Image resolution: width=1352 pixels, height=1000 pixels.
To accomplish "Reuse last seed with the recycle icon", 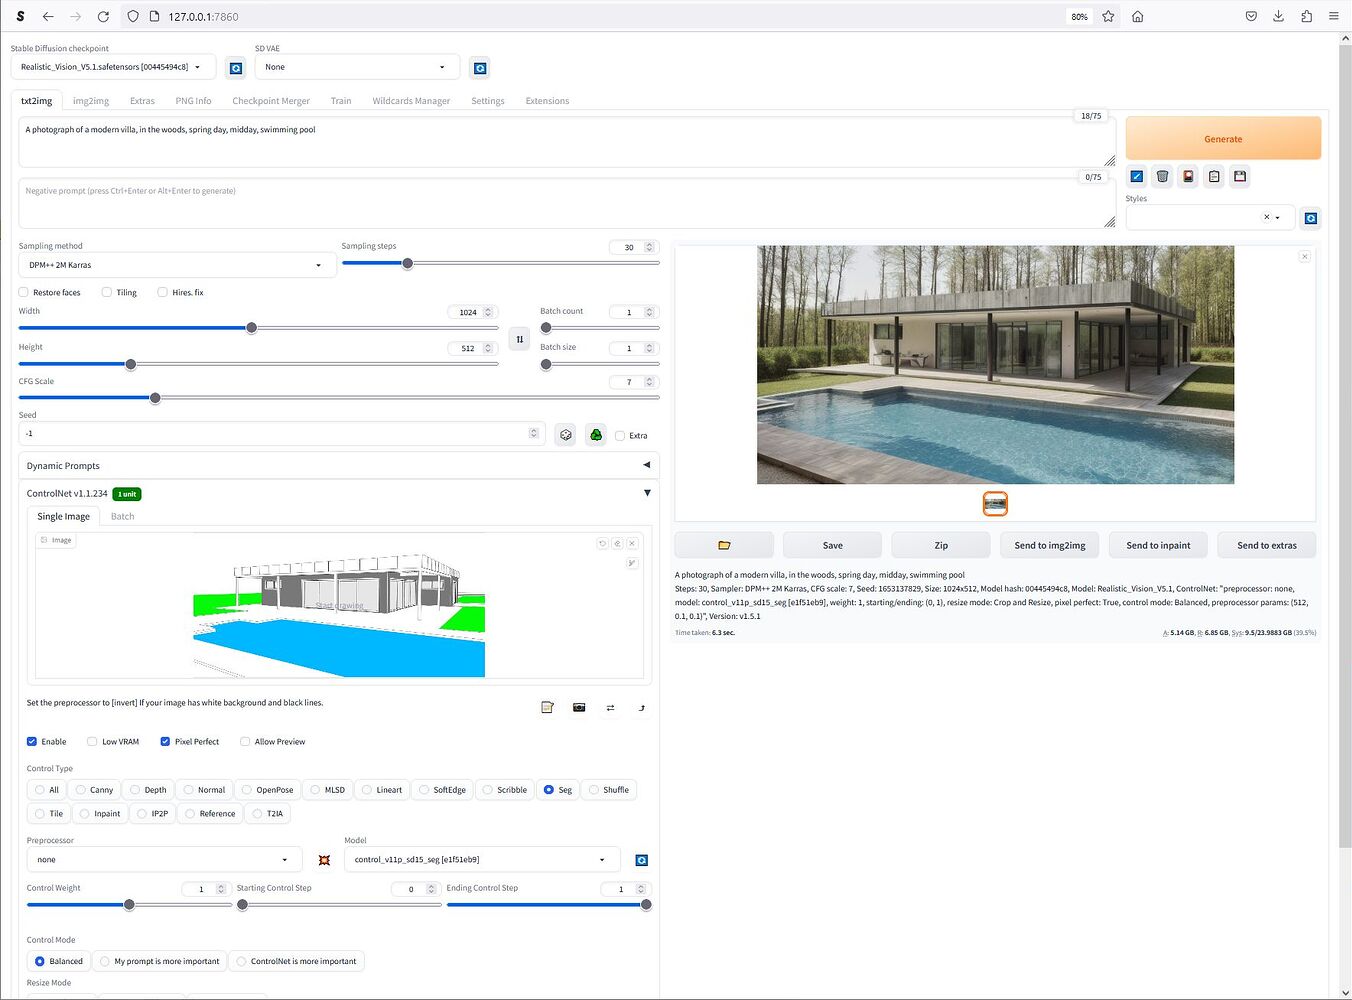I will click(x=595, y=434).
